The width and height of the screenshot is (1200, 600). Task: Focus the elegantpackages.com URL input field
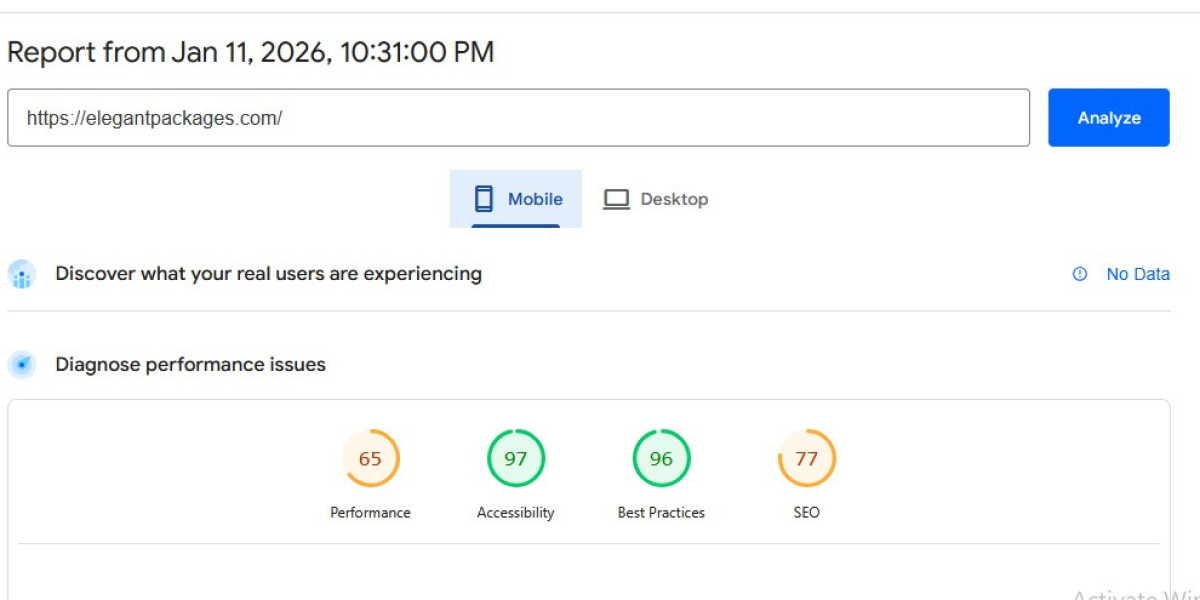[x=518, y=118]
